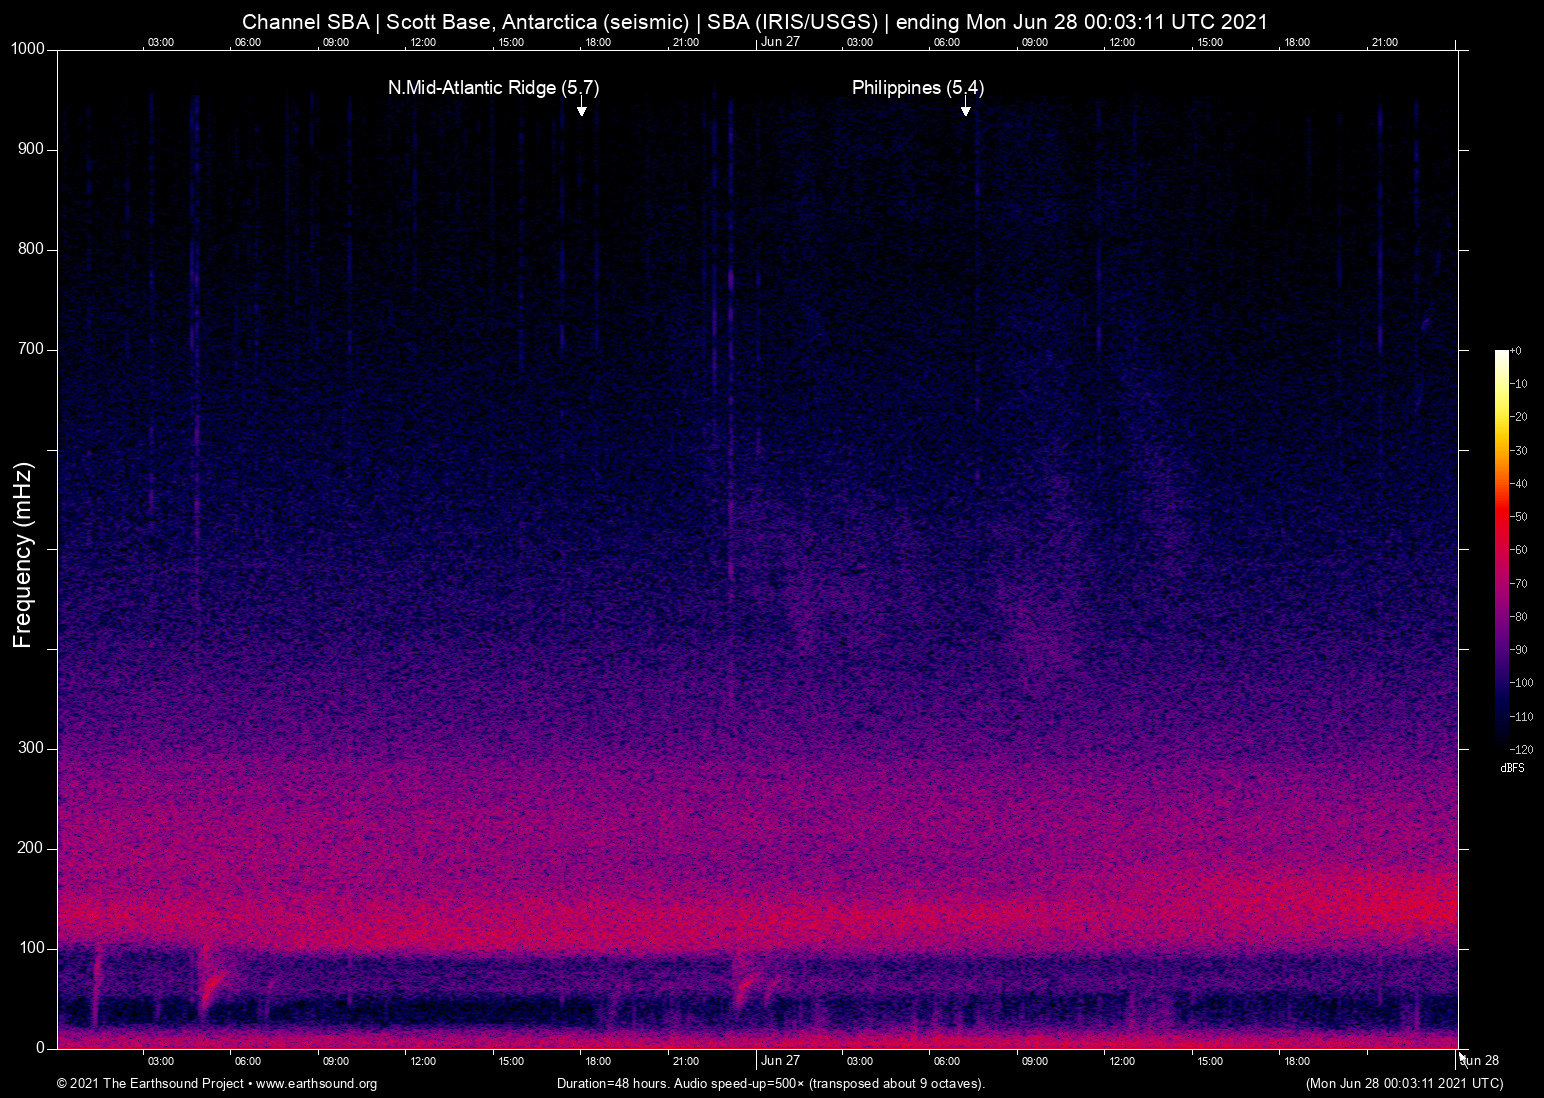Click the Jun 28 label at bottom right
Viewport: 1544px width, 1098px height.
(x=1480, y=1060)
